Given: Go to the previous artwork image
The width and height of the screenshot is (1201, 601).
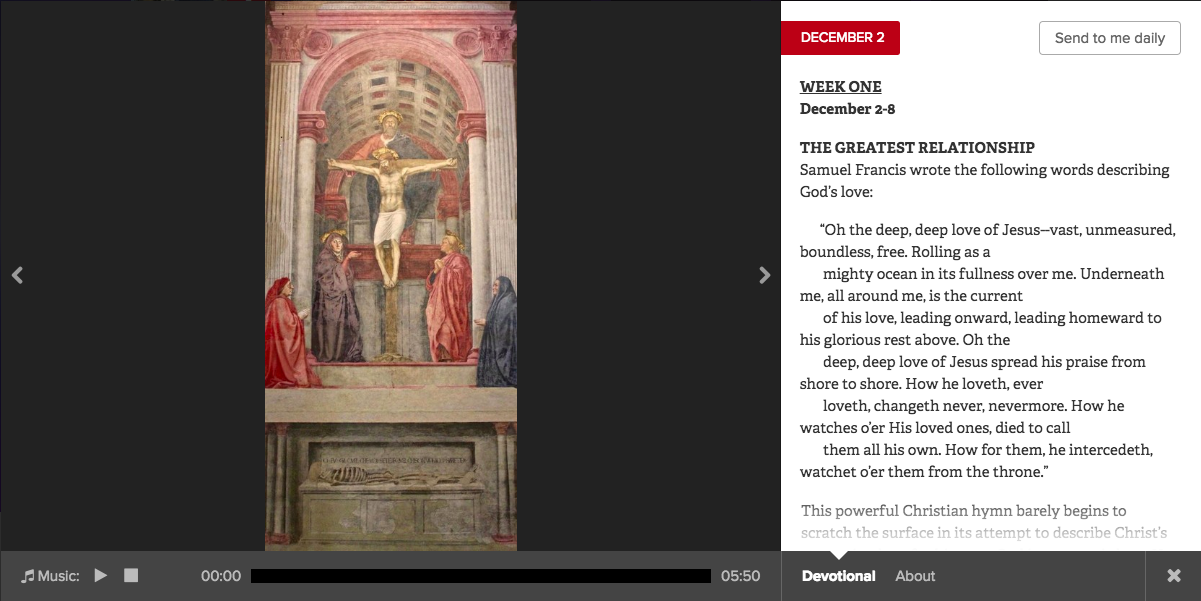Looking at the screenshot, I should point(17,275).
